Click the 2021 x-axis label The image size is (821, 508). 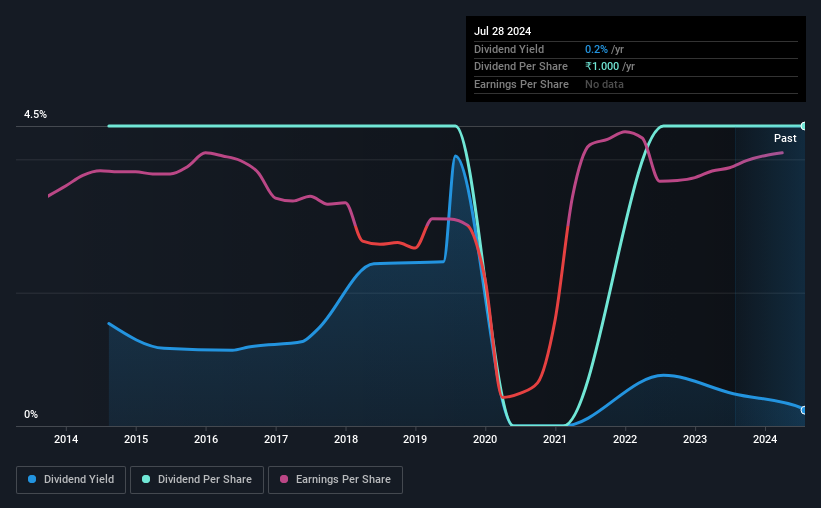tap(555, 439)
